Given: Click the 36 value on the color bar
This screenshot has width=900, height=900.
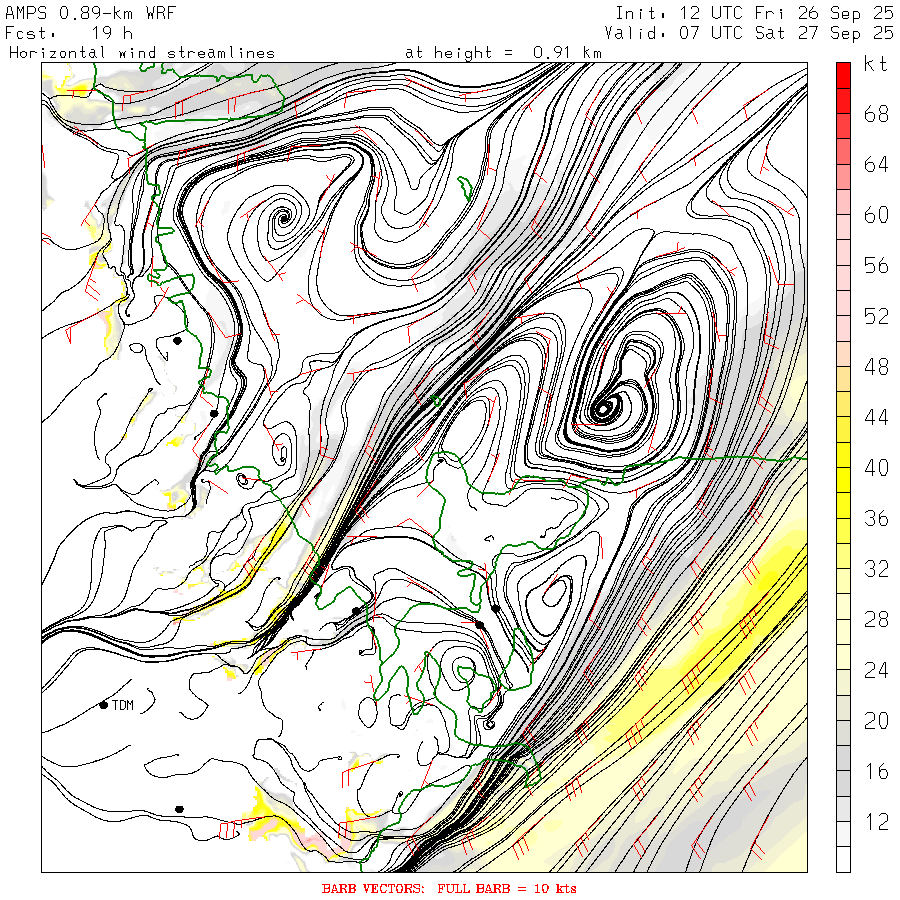Looking at the screenshot, I should [876, 518].
